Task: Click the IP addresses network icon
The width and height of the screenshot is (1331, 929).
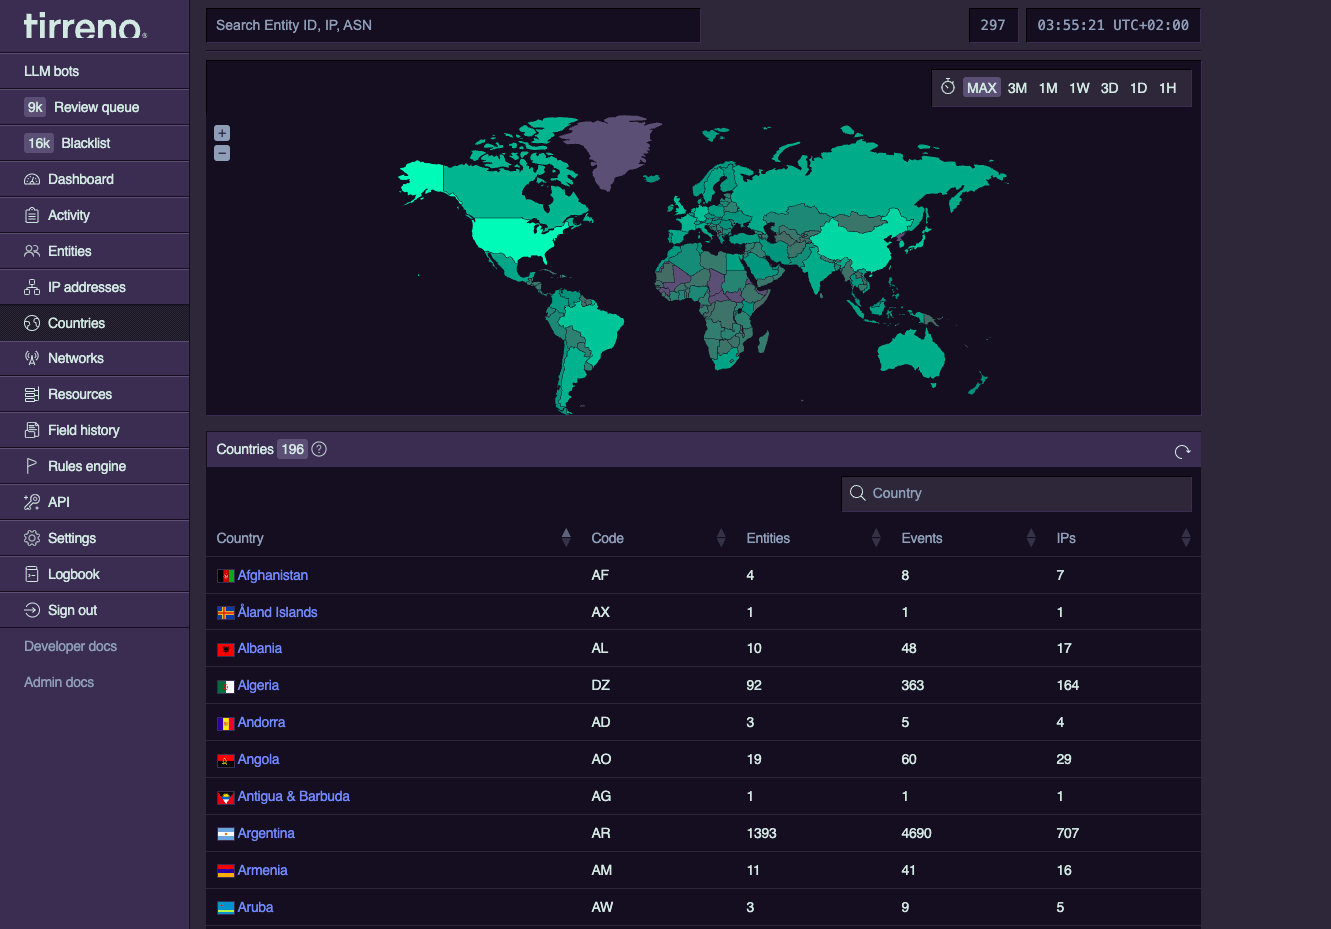Action: (x=32, y=287)
